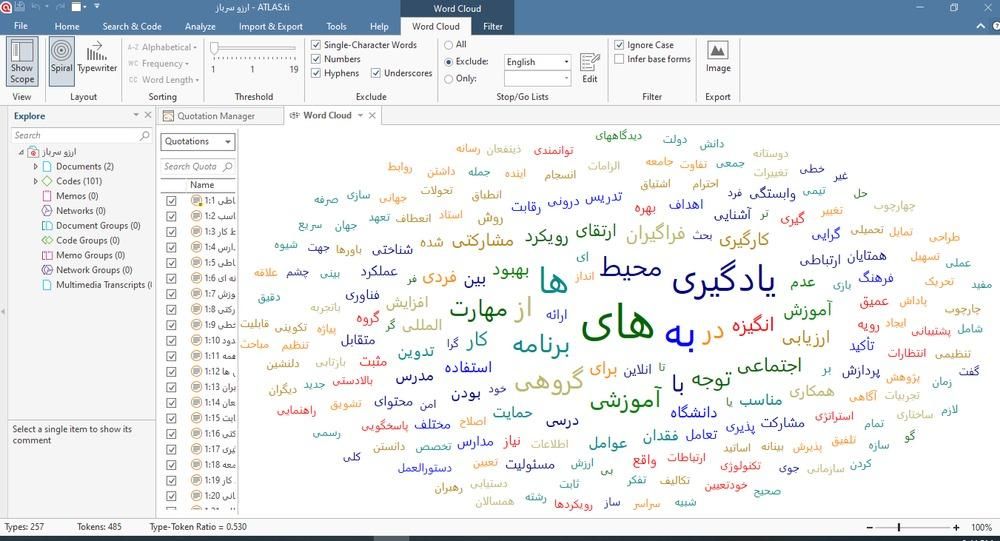This screenshot has height=541, width=1000.
Task: Open the Word Length sorting dropdown
Action: coord(163,80)
